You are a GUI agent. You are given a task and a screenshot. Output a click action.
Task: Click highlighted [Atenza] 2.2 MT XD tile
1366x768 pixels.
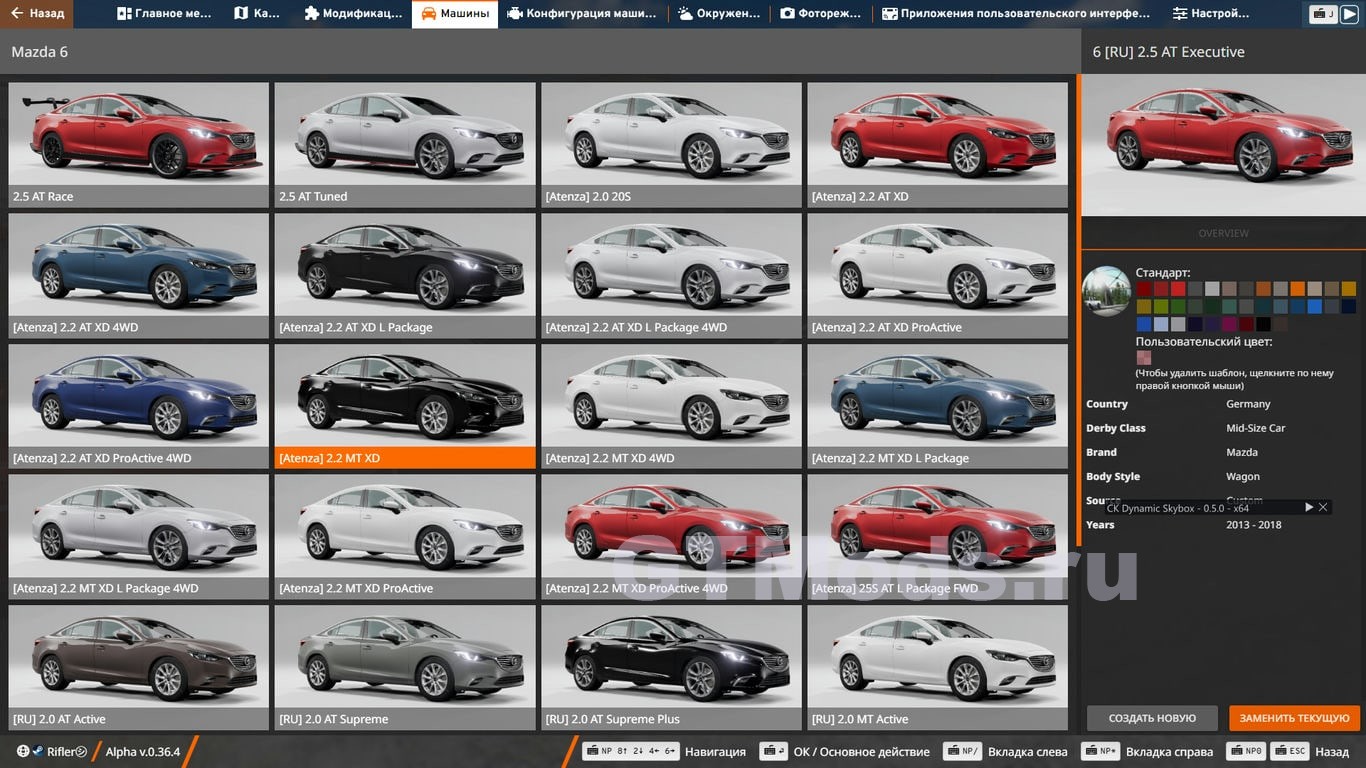pyautogui.click(x=405, y=406)
